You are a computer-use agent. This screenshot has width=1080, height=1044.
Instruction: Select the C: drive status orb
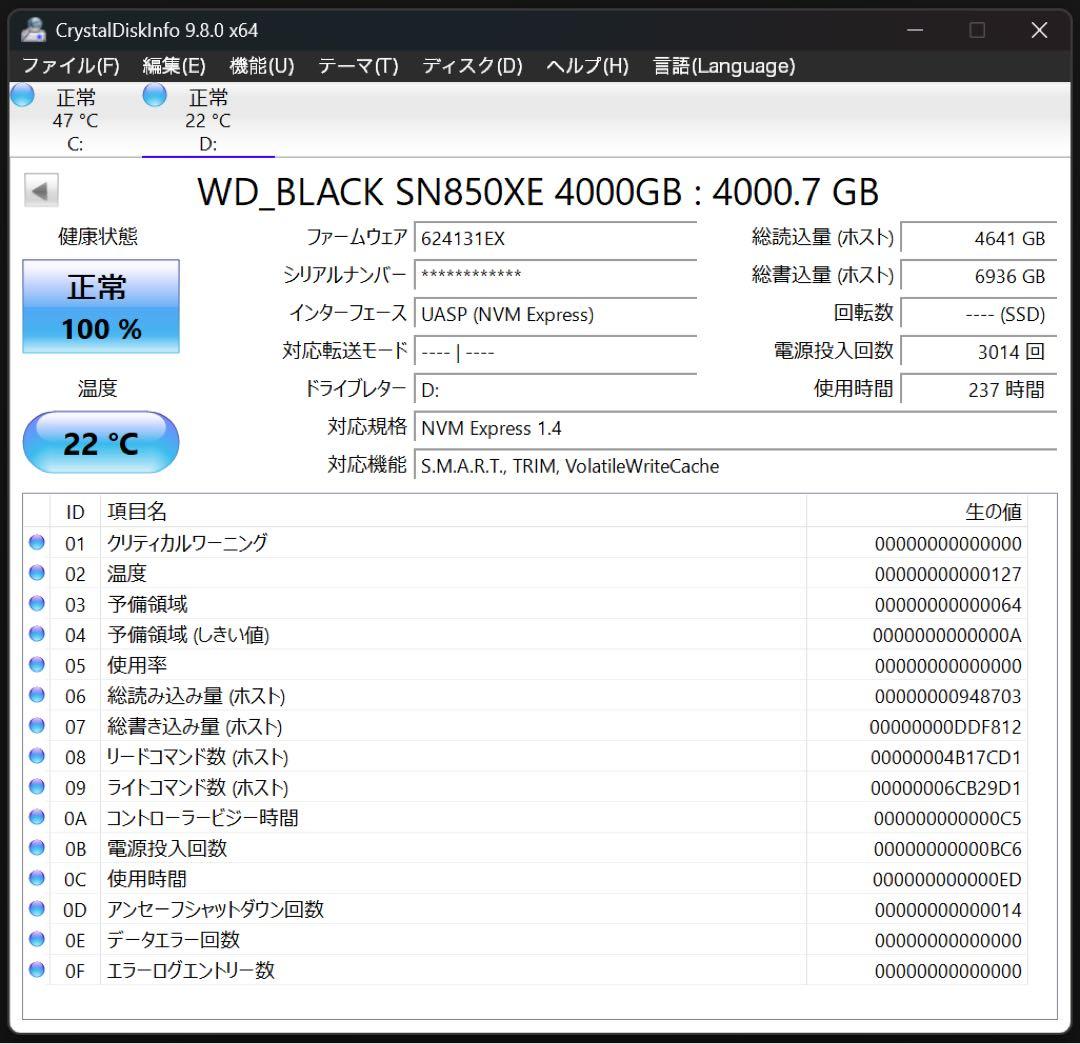23,95
